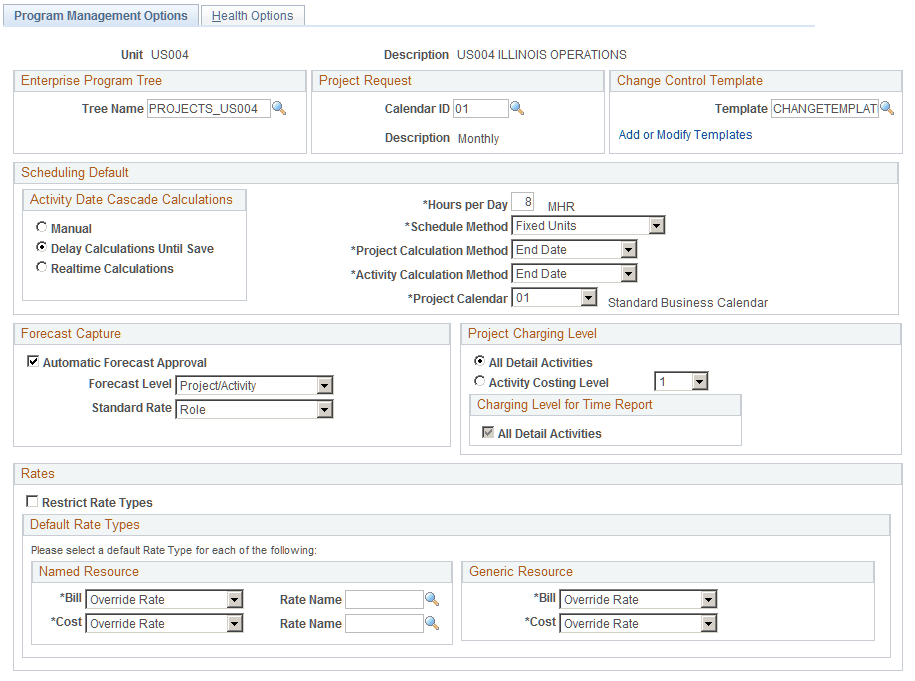This screenshot has width=915, height=681.
Task: Open the Template lookup for CHANGETEMPLAT
Action: (x=888, y=108)
